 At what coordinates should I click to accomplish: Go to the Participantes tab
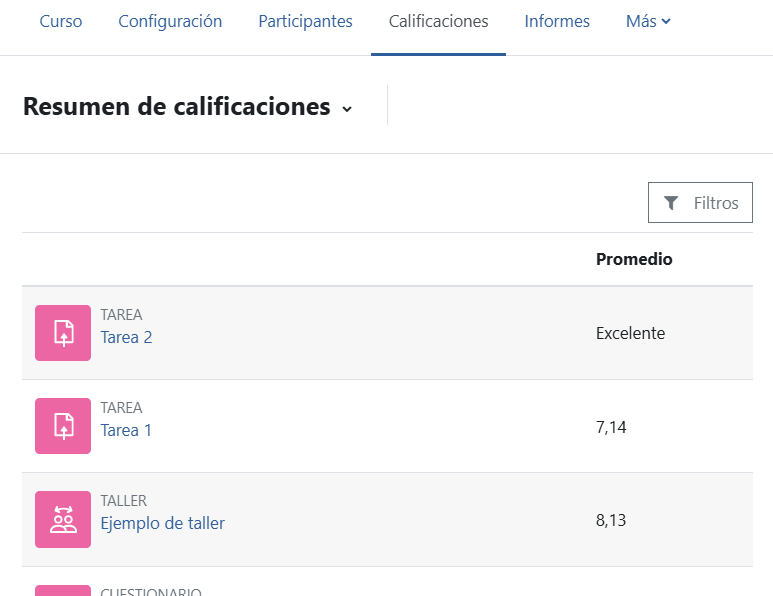[x=305, y=21]
